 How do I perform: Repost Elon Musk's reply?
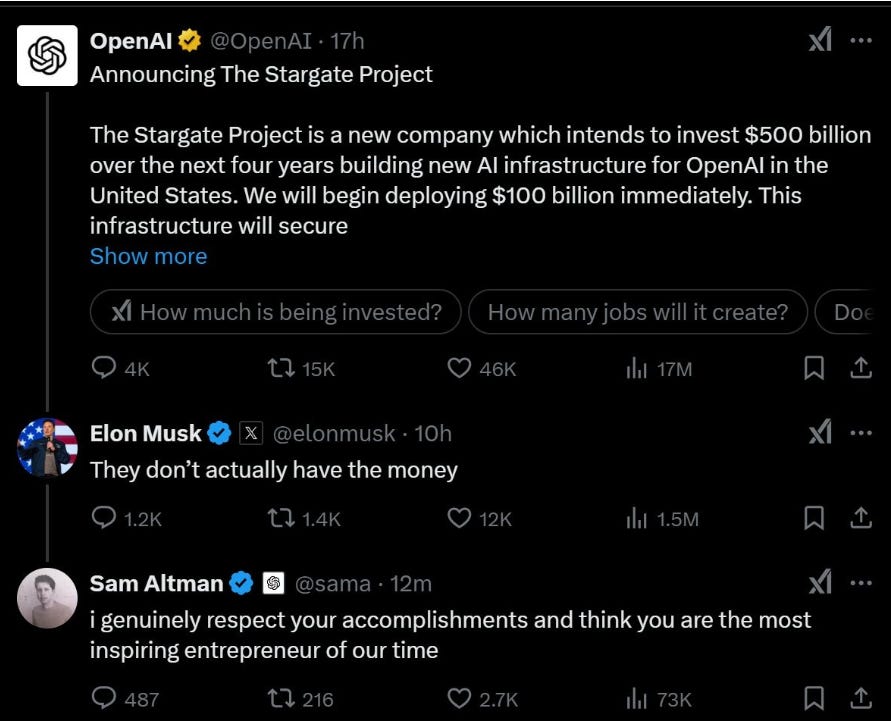pos(281,518)
